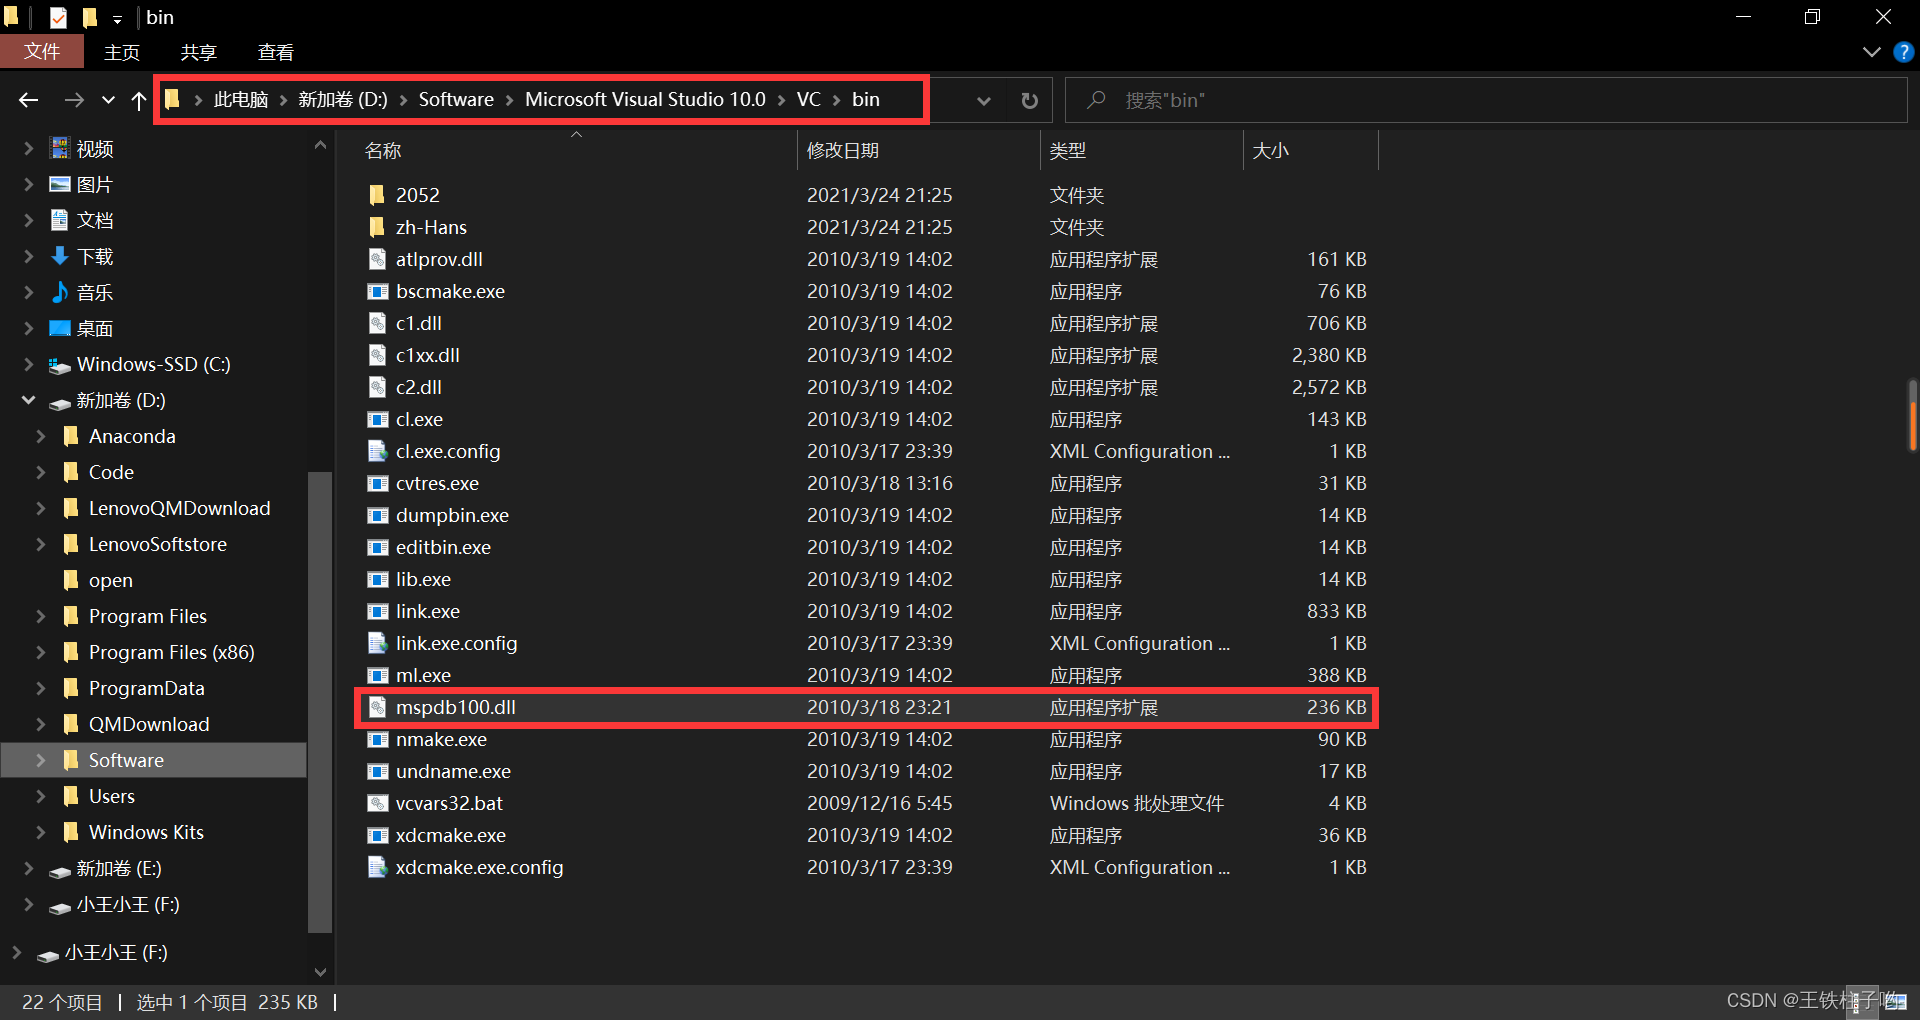
Task: Open the Windows Kits folder in sidebar
Action: pyautogui.click(x=146, y=832)
